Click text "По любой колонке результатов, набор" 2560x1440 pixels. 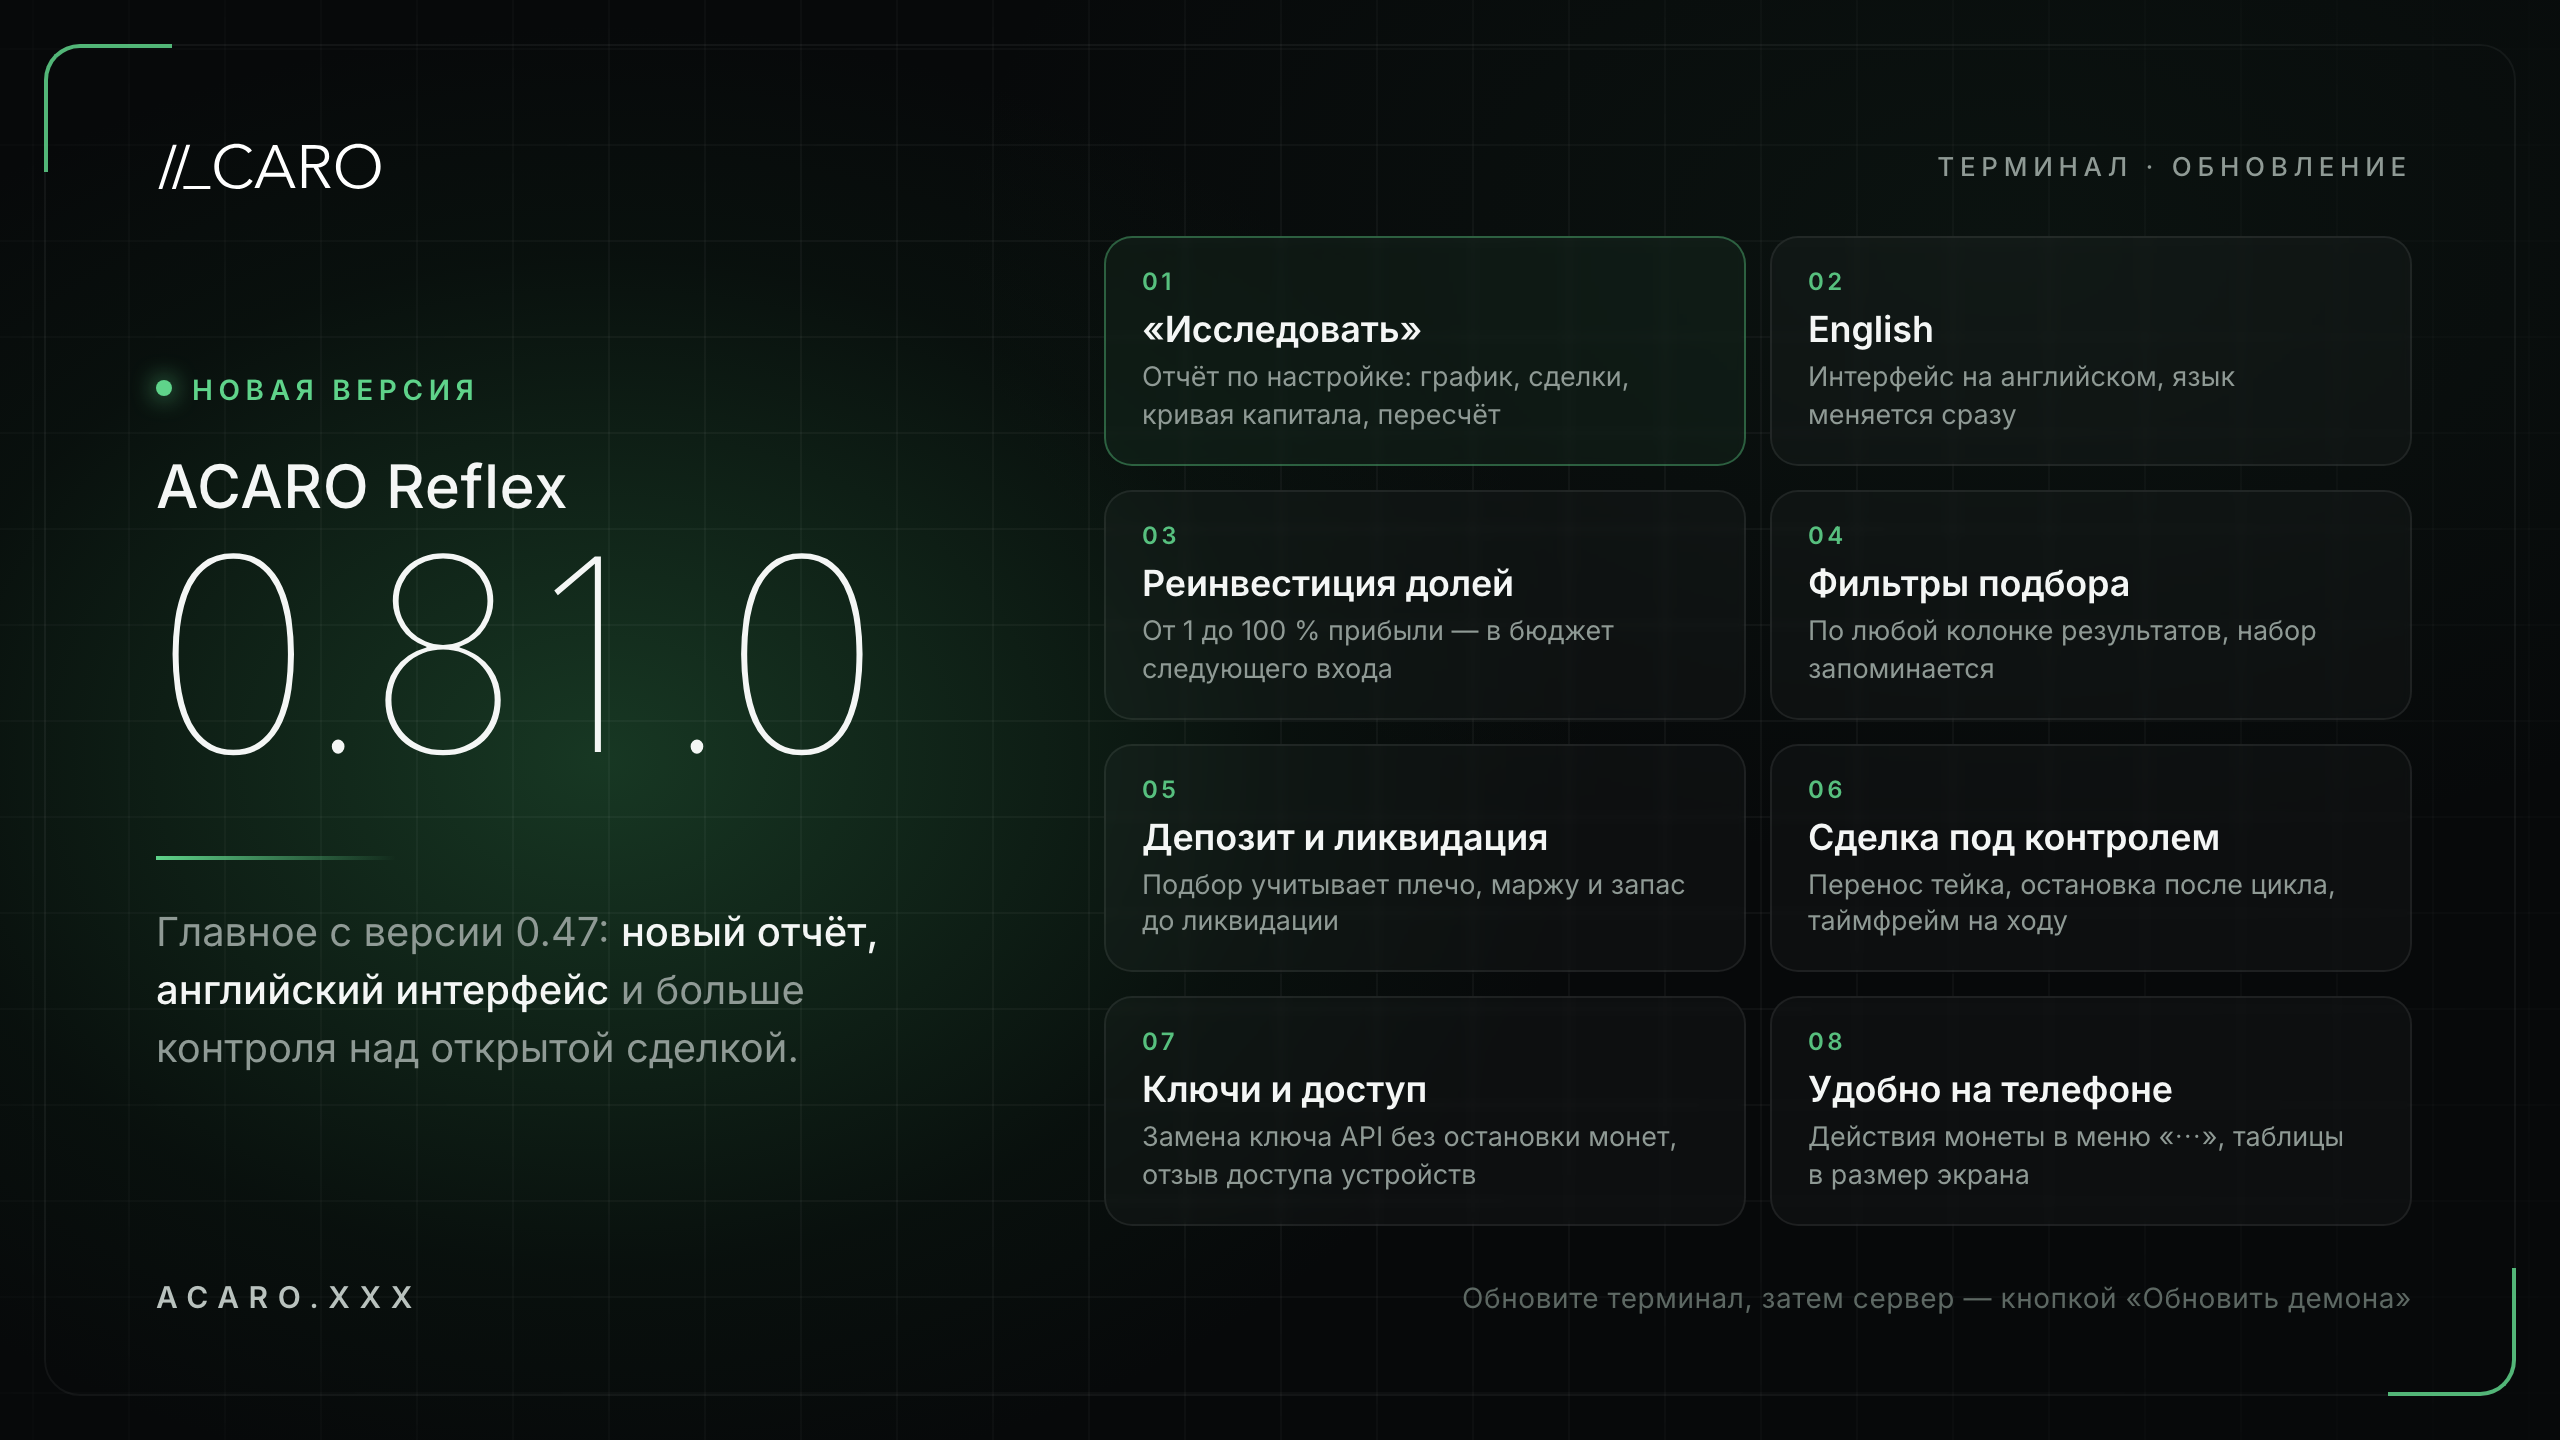point(2062,631)
